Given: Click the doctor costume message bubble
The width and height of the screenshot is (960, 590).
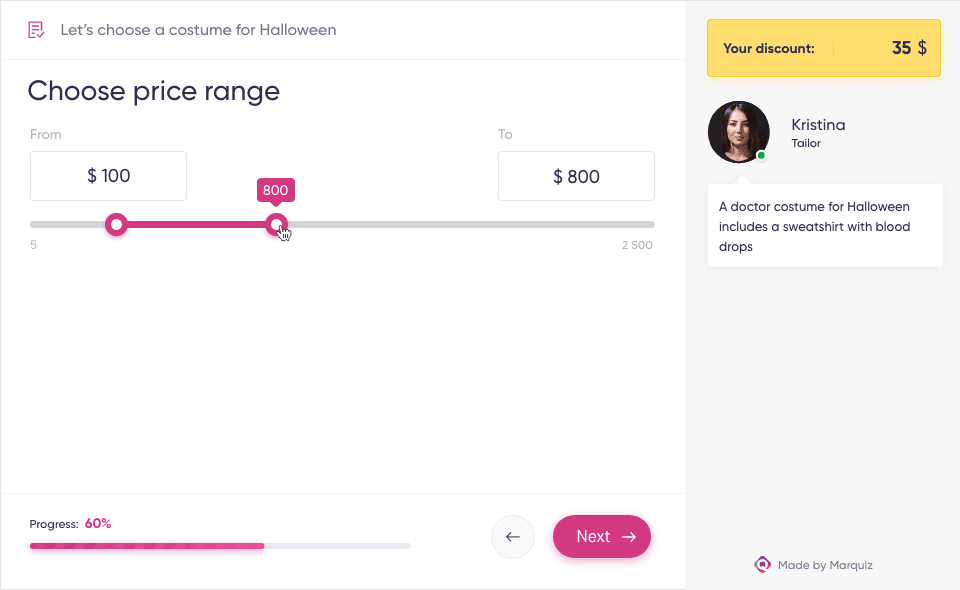Looking at the screenshot, I should 825,226.
